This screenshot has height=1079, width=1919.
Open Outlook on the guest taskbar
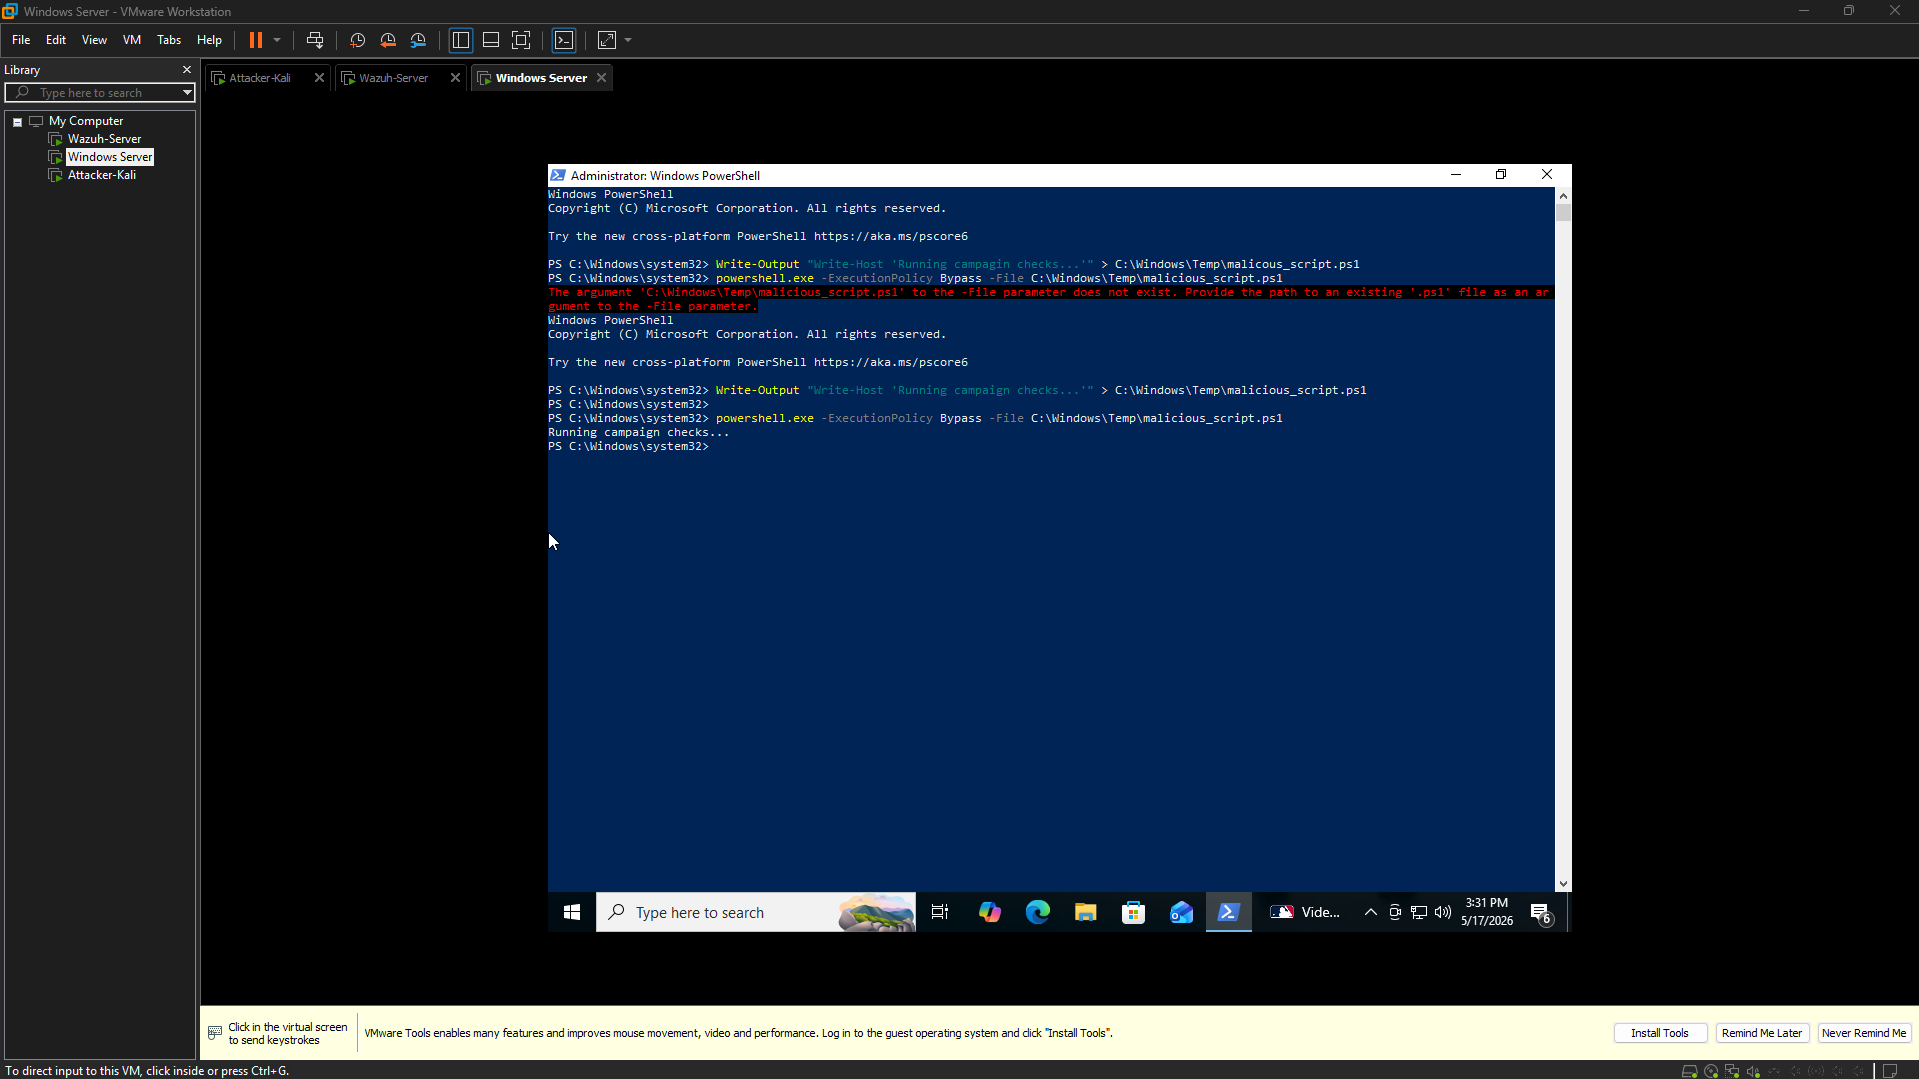point(1181,912)
